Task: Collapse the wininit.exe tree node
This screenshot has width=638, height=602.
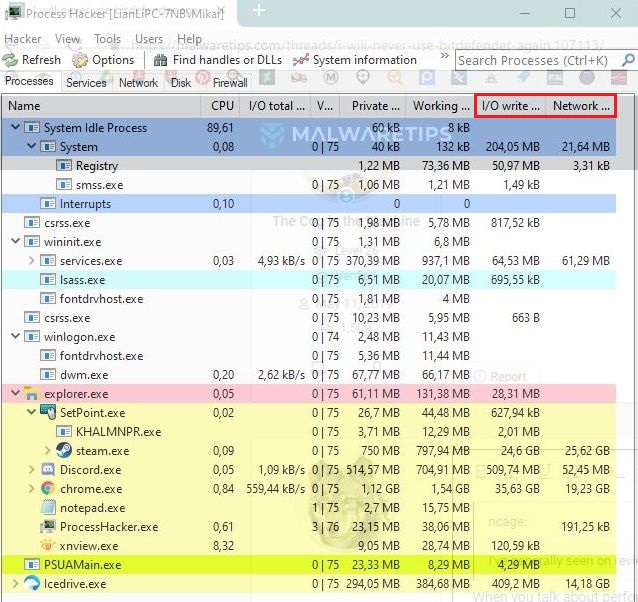Action: pyautogui.click(x=15, y=241)
